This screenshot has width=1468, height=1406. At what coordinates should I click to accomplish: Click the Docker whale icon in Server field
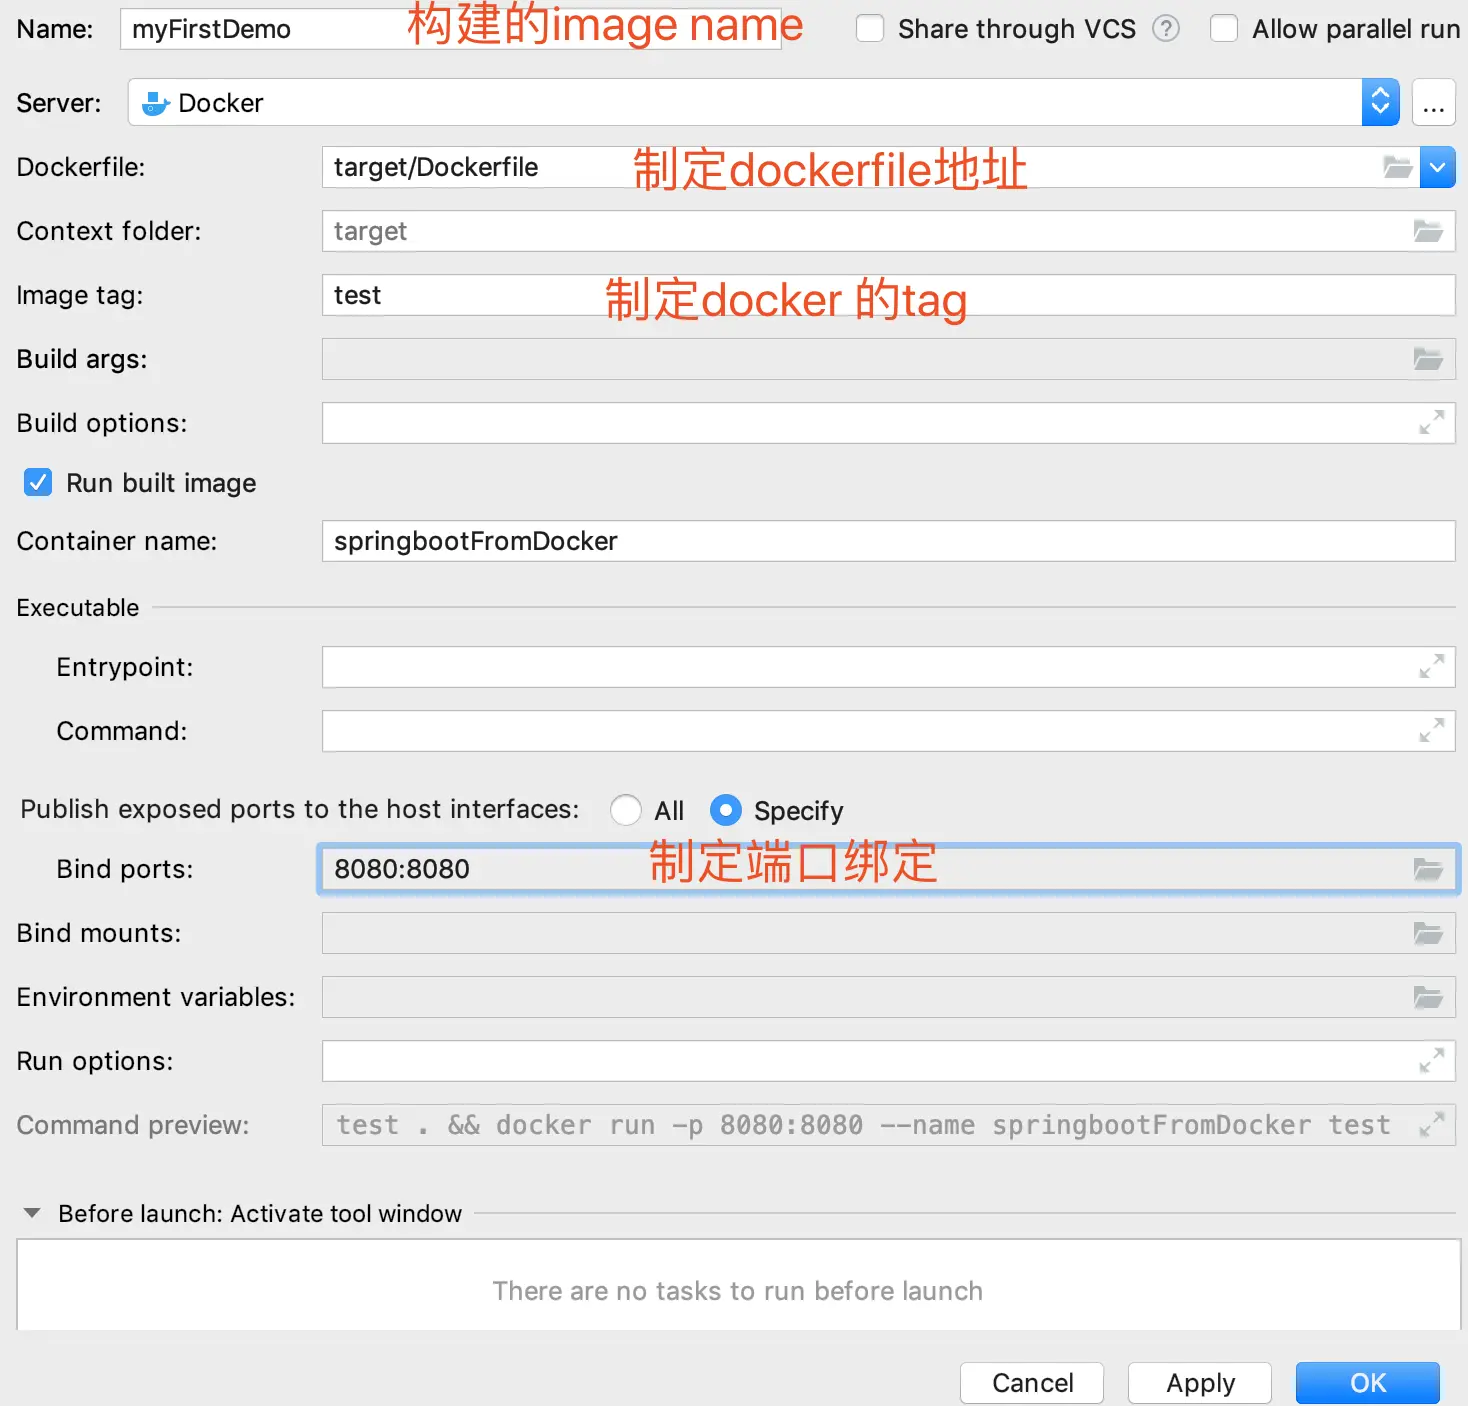pos(156,103)
